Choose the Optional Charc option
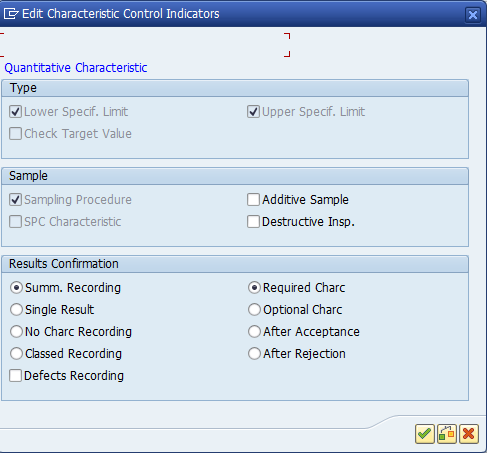This screenshot has width=487, height=453. (x=254, y=310)
